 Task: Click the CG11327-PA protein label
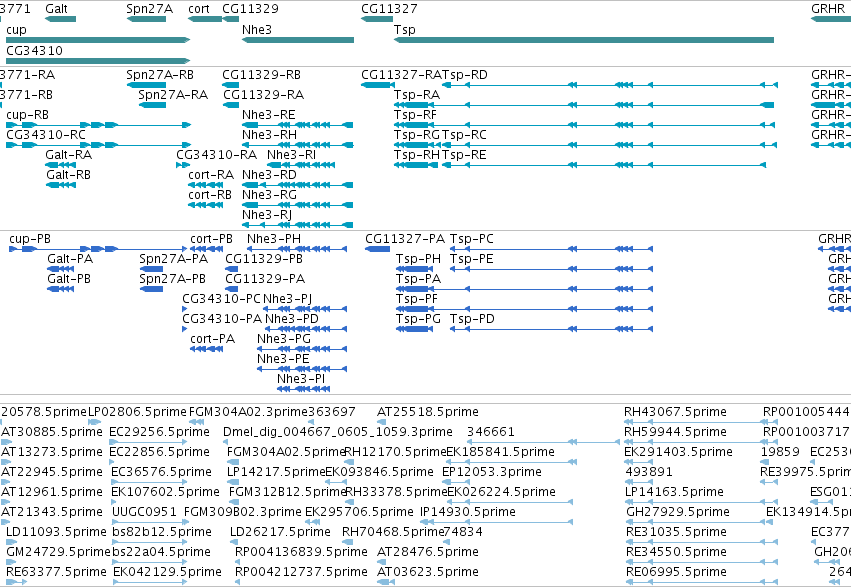tap(405, 239)
